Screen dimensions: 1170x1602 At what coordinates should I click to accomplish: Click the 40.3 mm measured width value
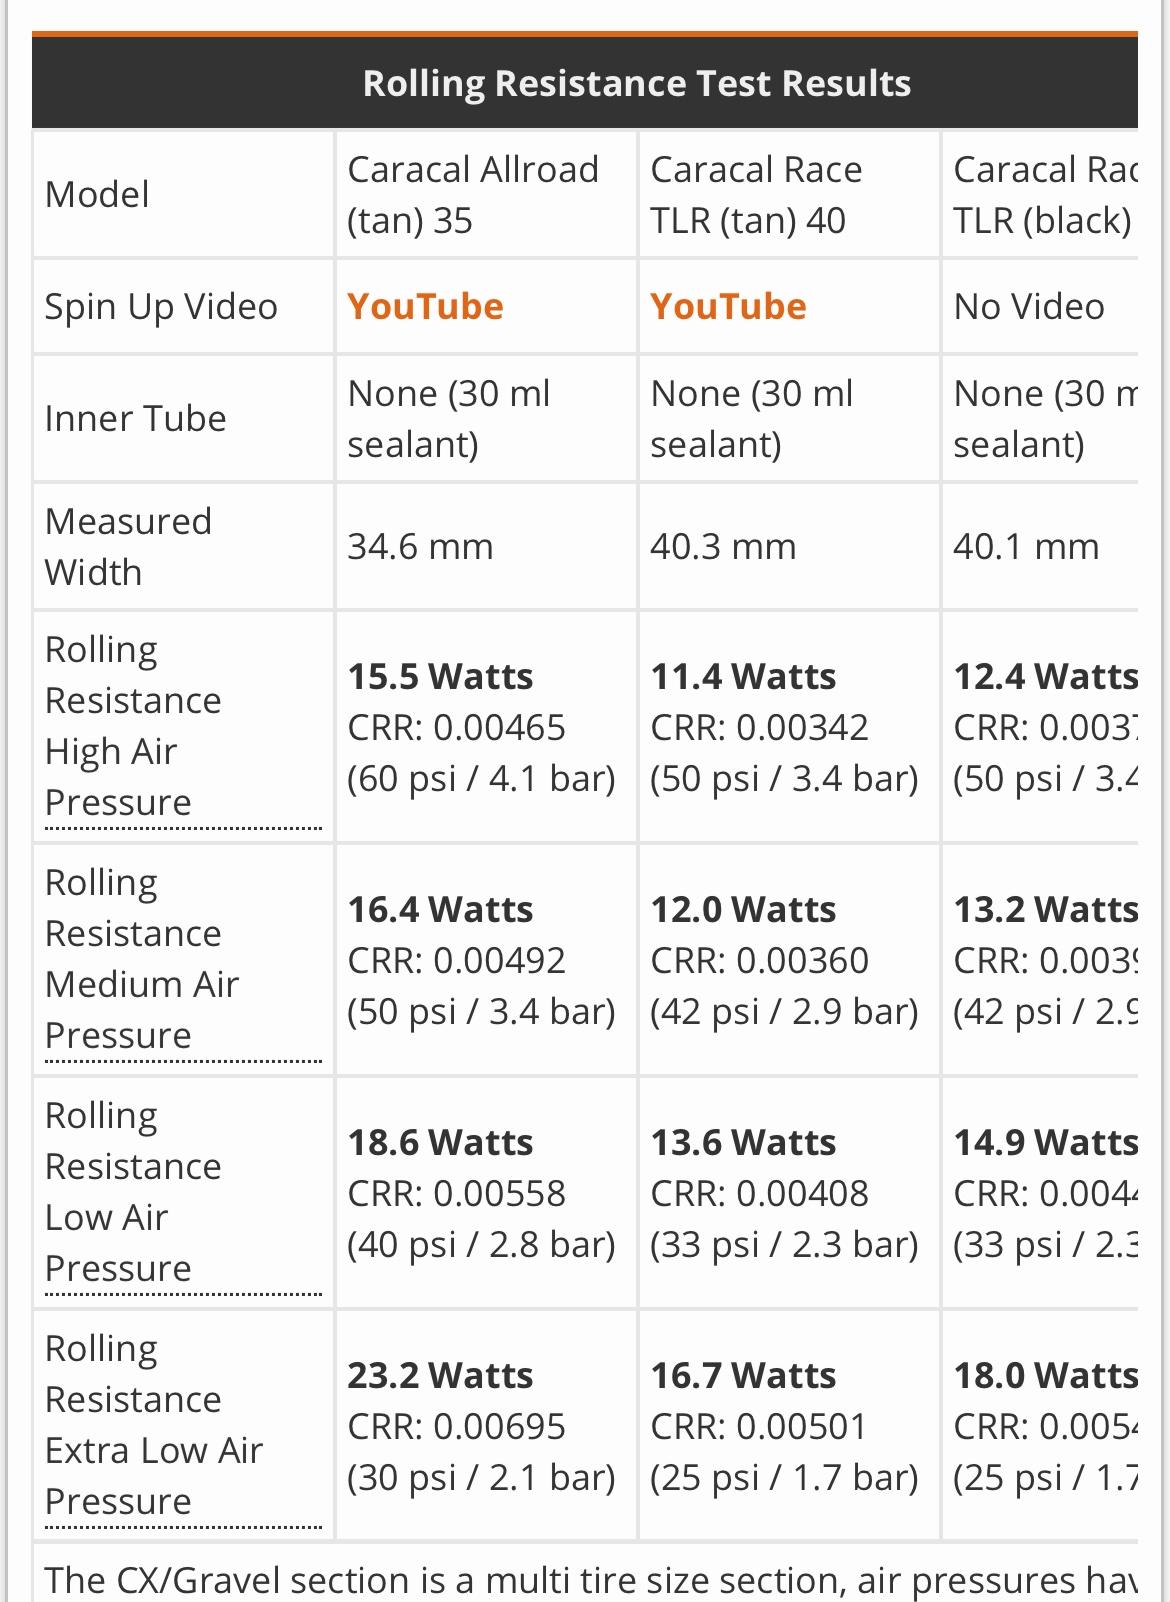723,547
